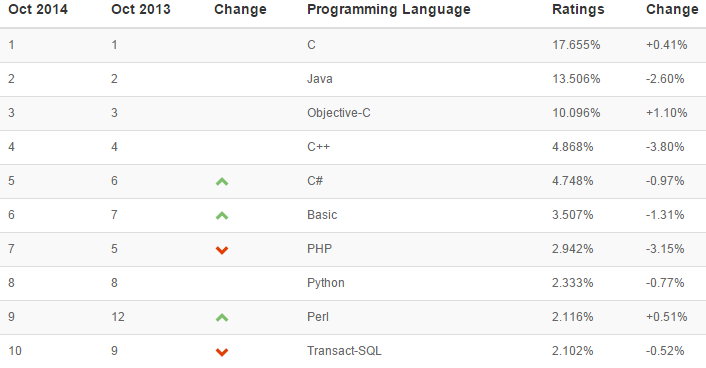Select the Perl language name
The image size is (706, 368).
point(318,317)
